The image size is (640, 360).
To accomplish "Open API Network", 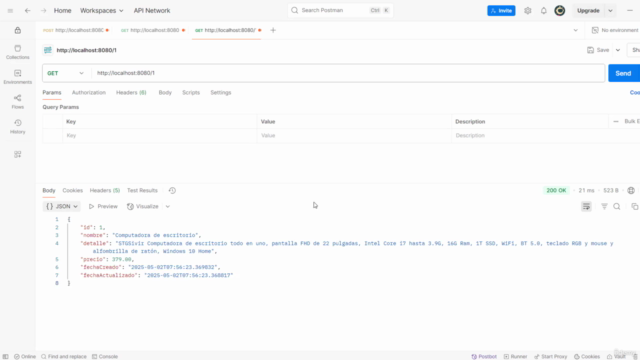I will 152,11.
